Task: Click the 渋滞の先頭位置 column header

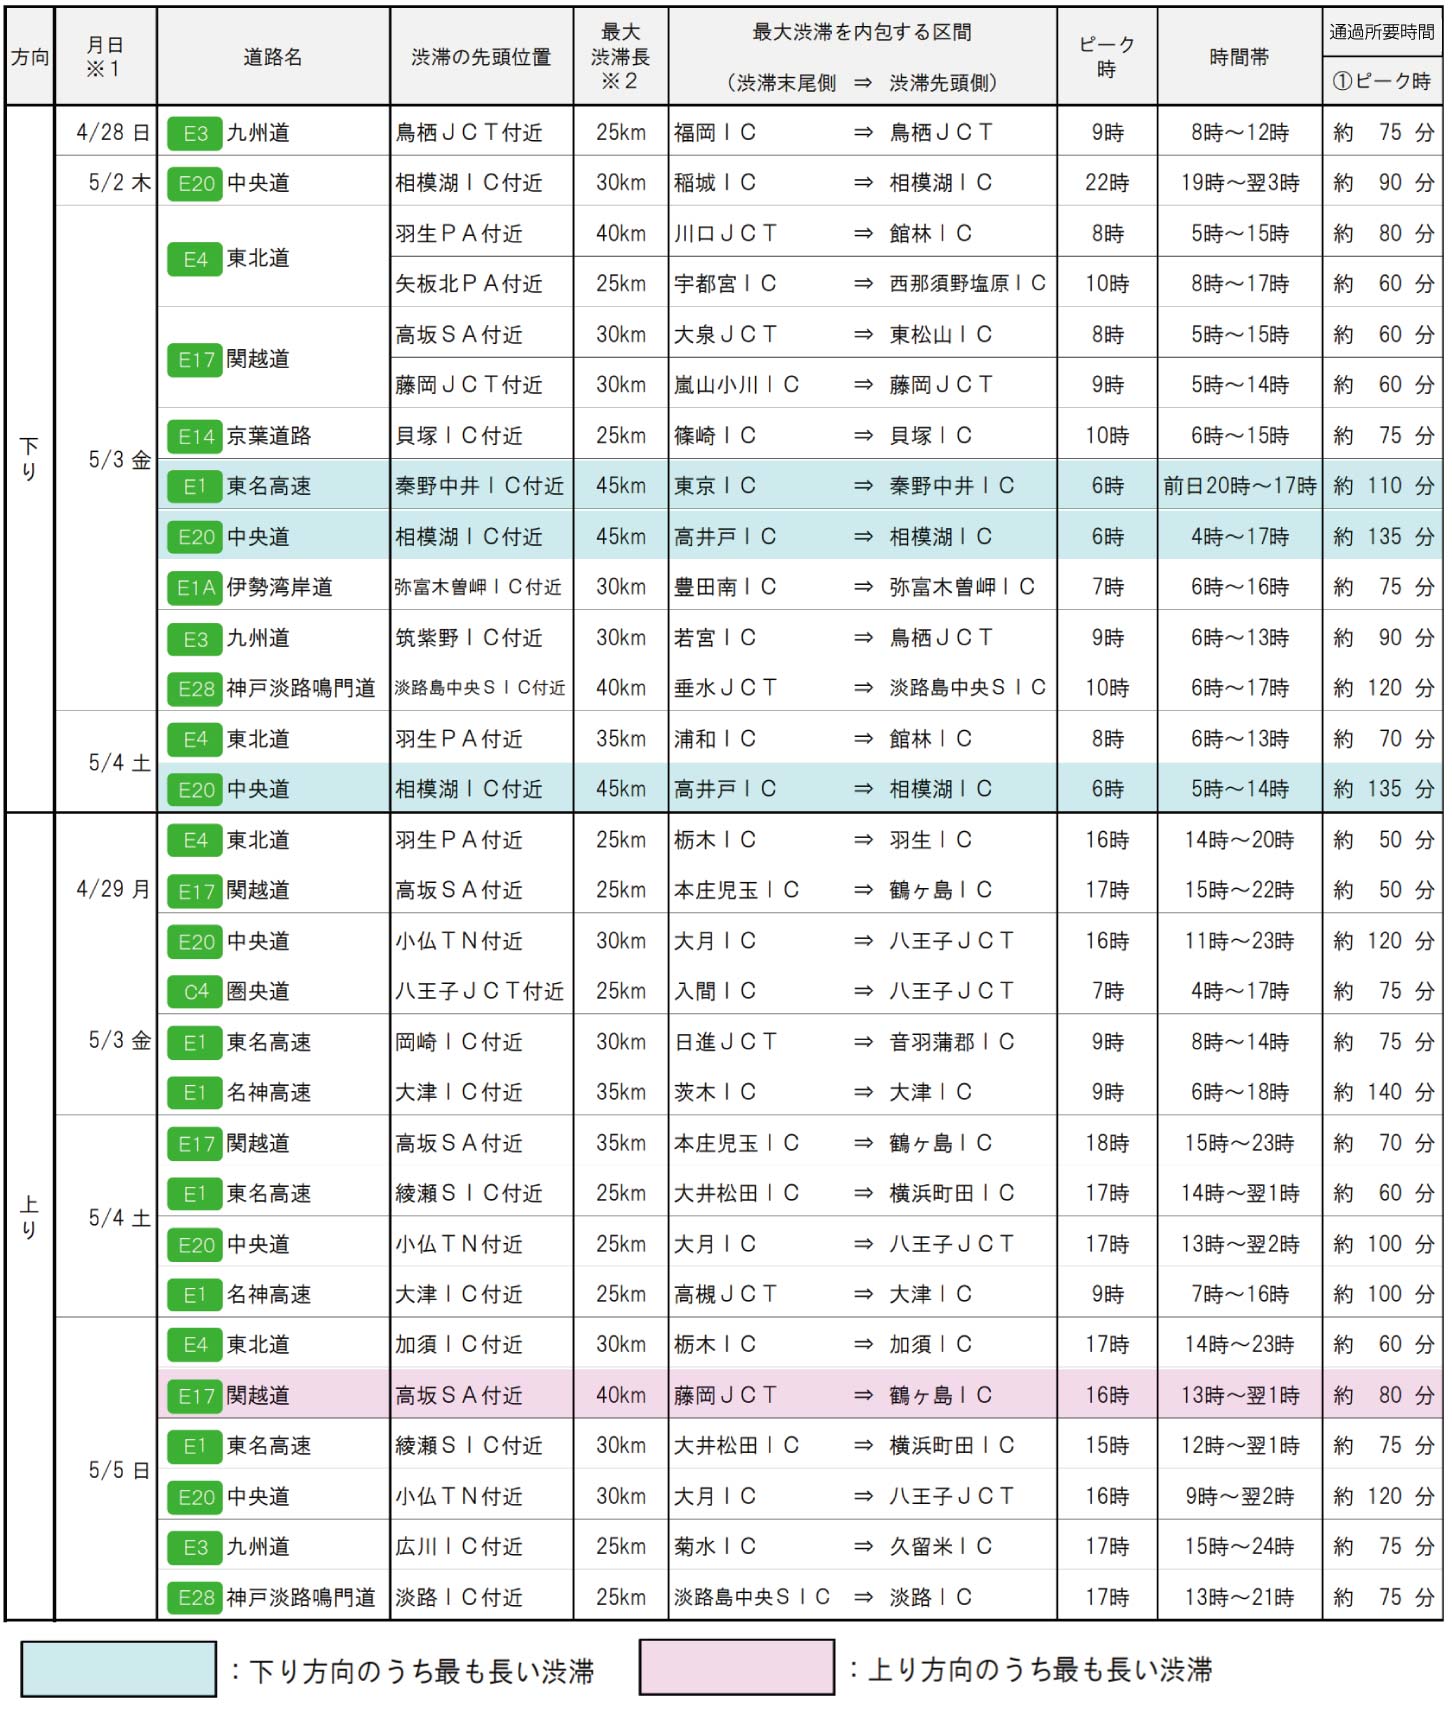Action: (481, 57)
